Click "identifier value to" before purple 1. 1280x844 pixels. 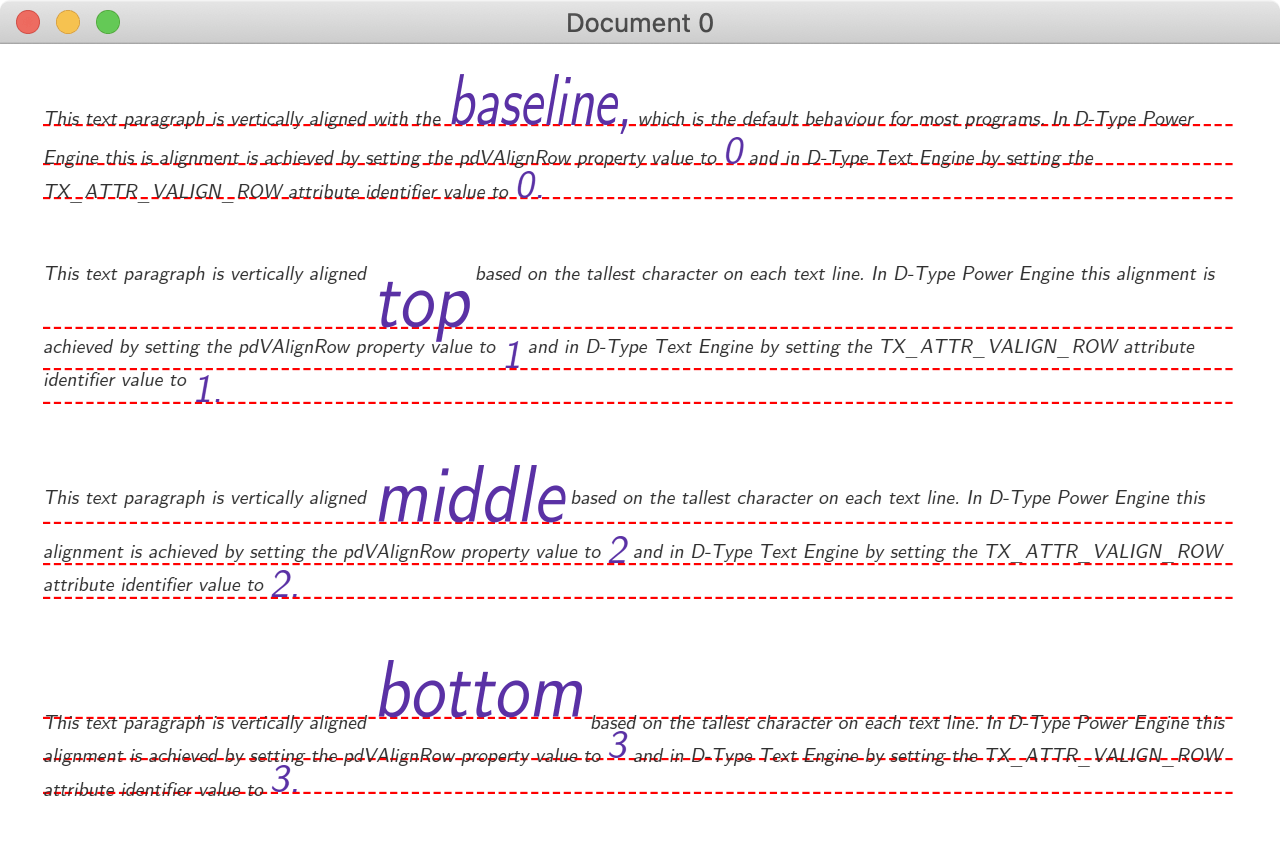pos(115,380)
